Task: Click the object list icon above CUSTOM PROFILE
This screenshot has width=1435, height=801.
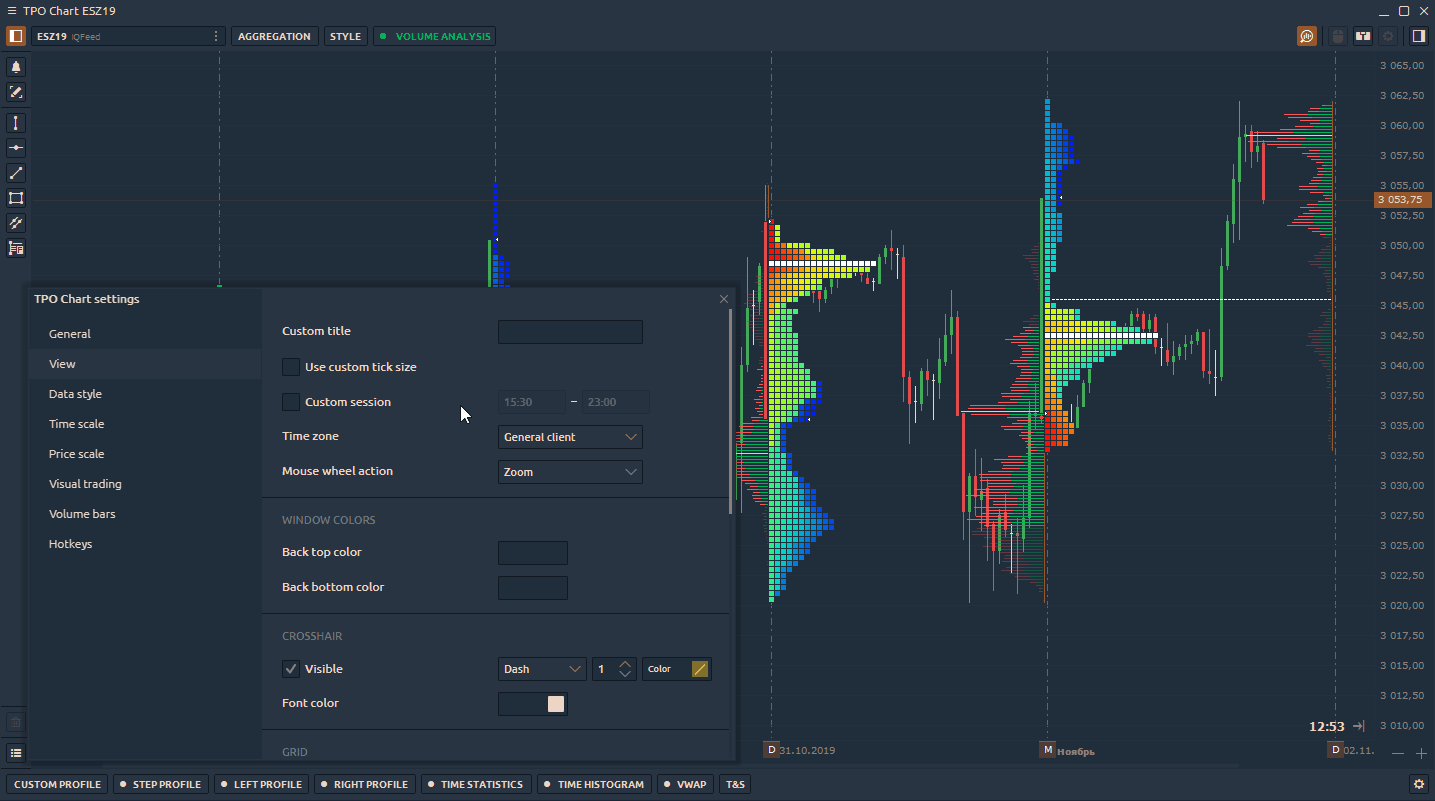Action: pos(16,752)
